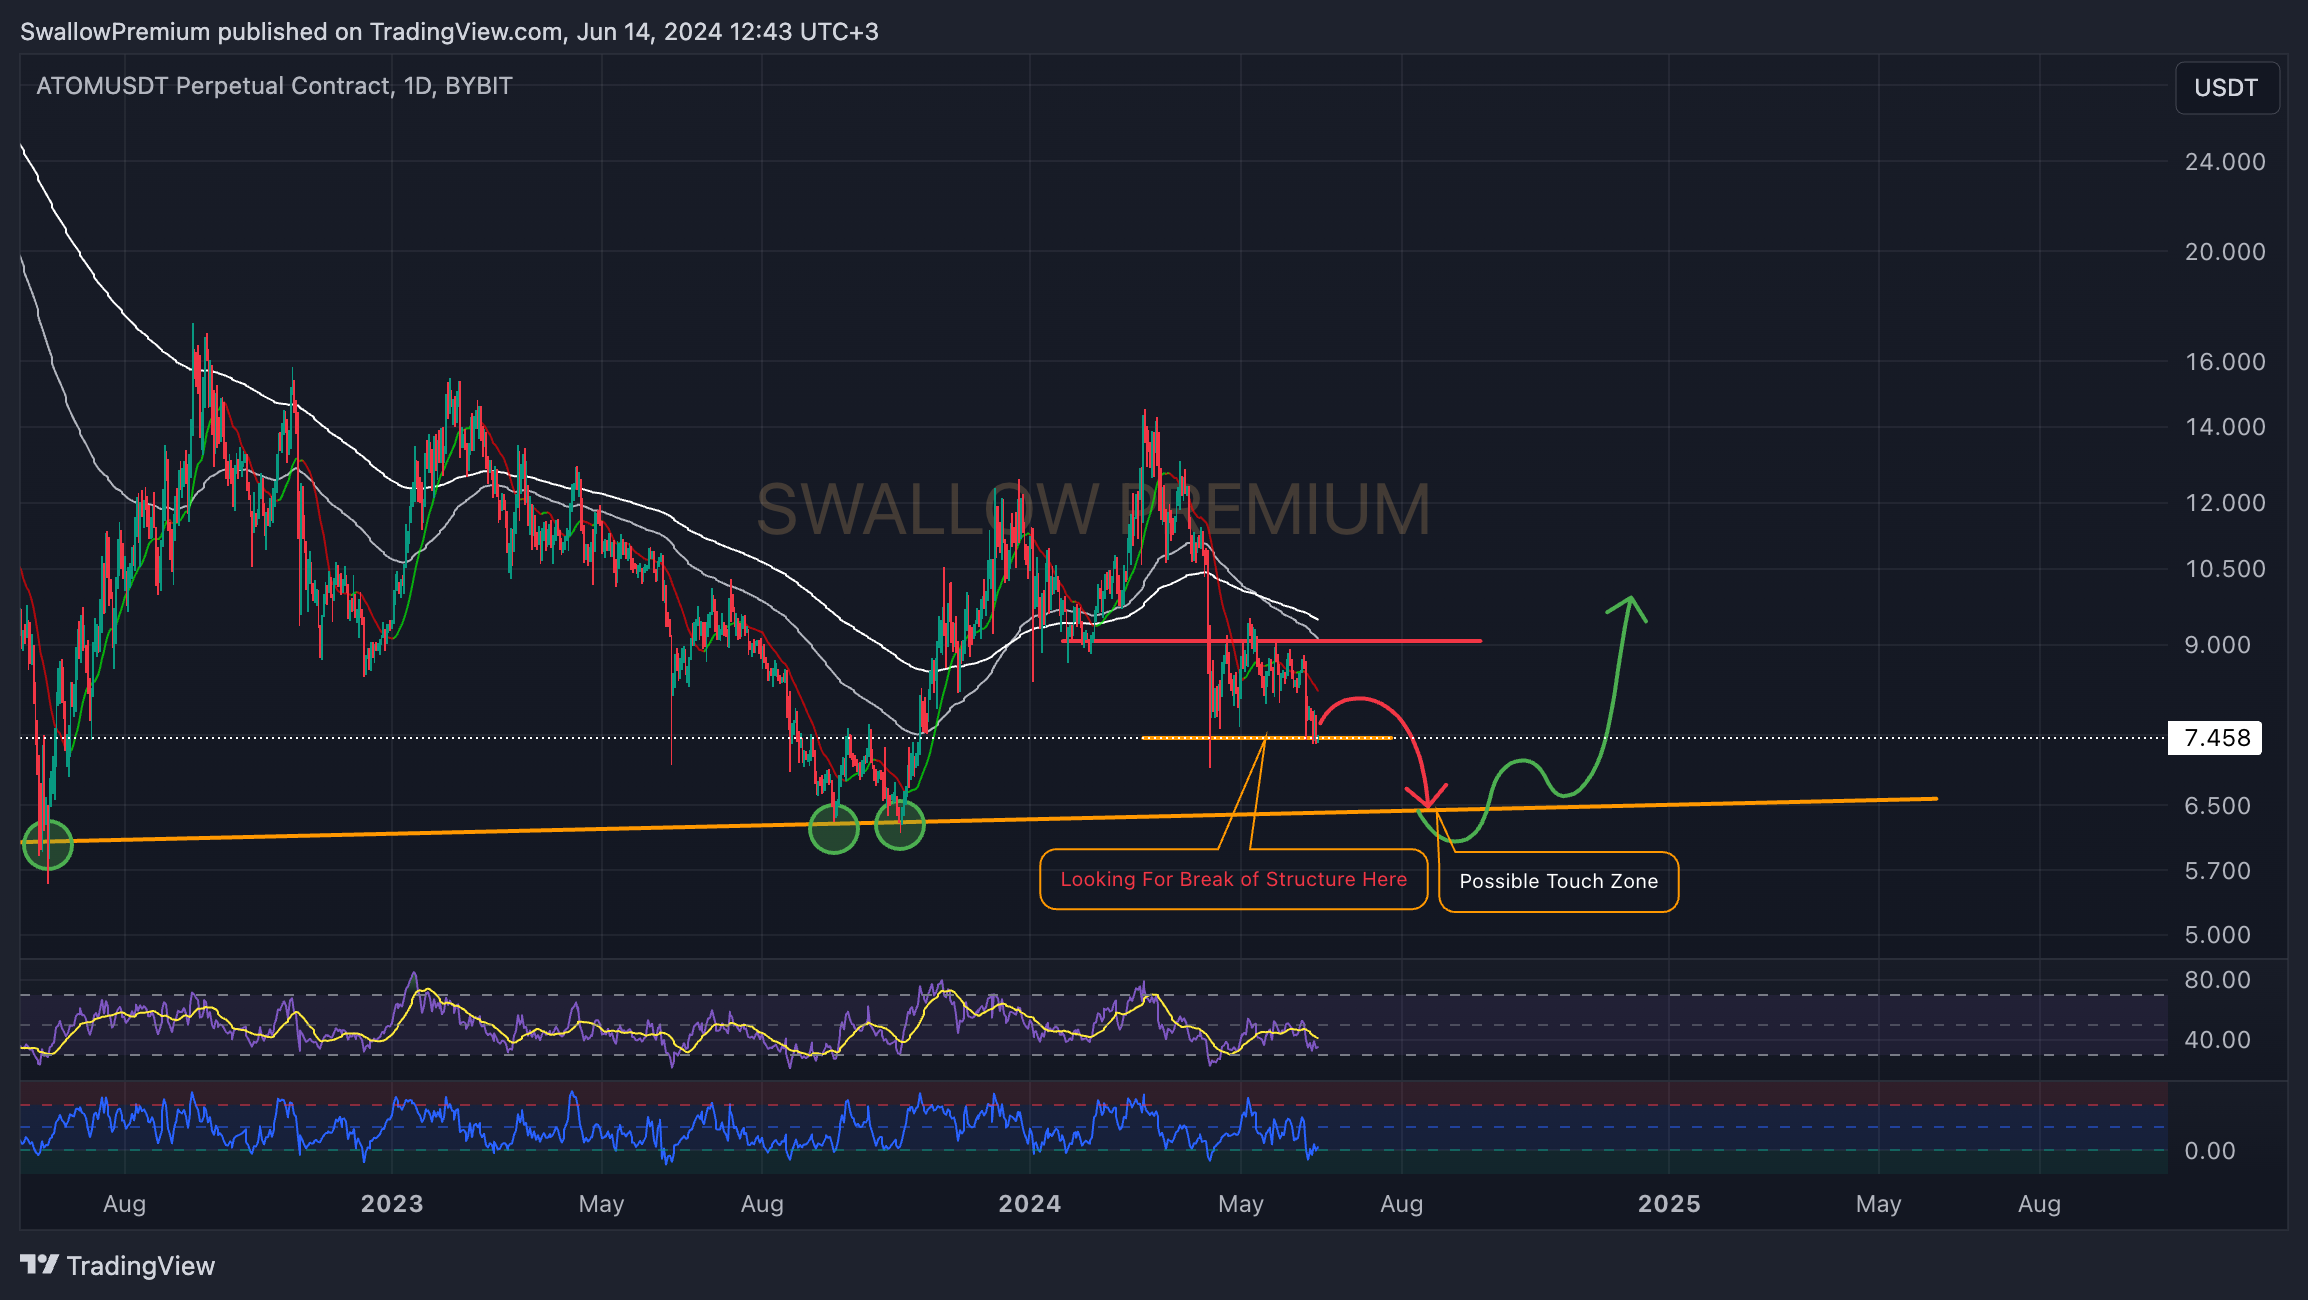Image resolution: width=2308 pixels, height=1300 pixels.
Task: Click the ATOMUSDT Perpetual Contract symbol title
Action: pos(274,86)
